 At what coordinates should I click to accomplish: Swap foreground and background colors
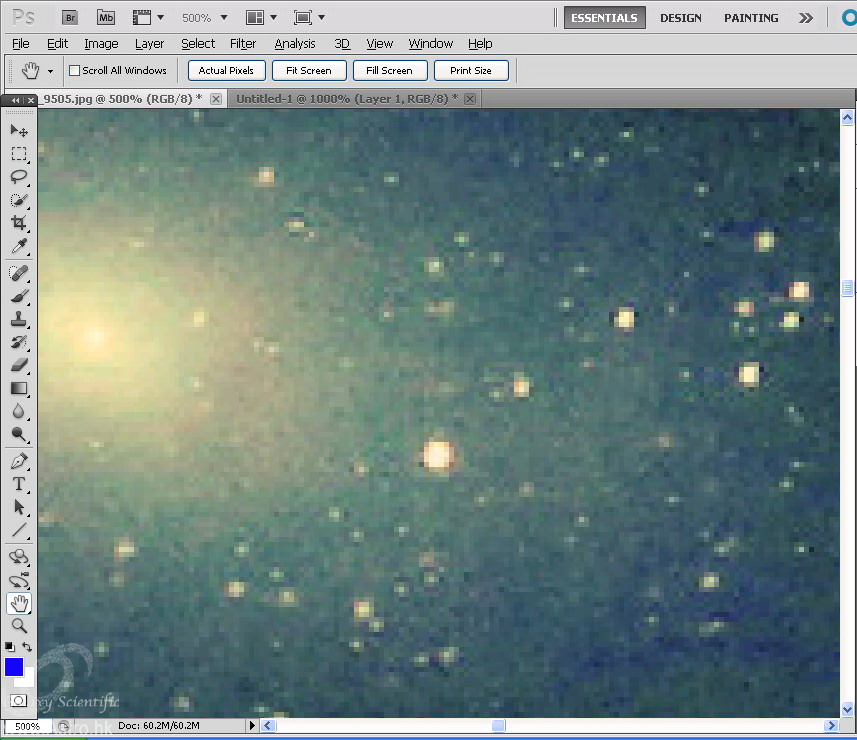pos(27,648)
